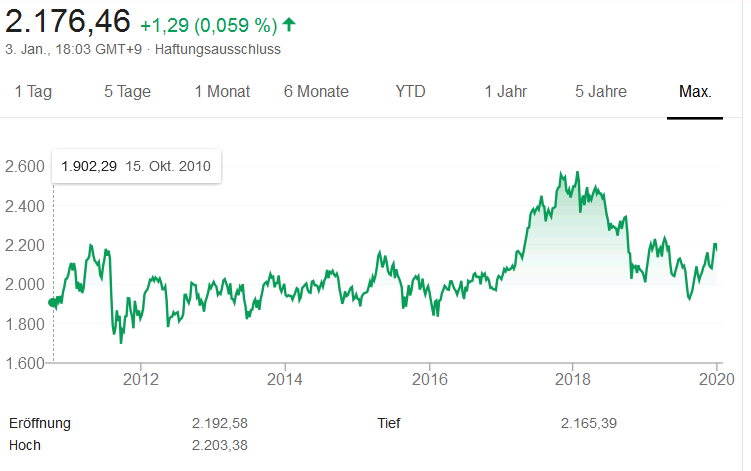
Task: Show the 1 Monat chart view
Action: [222, 92]
